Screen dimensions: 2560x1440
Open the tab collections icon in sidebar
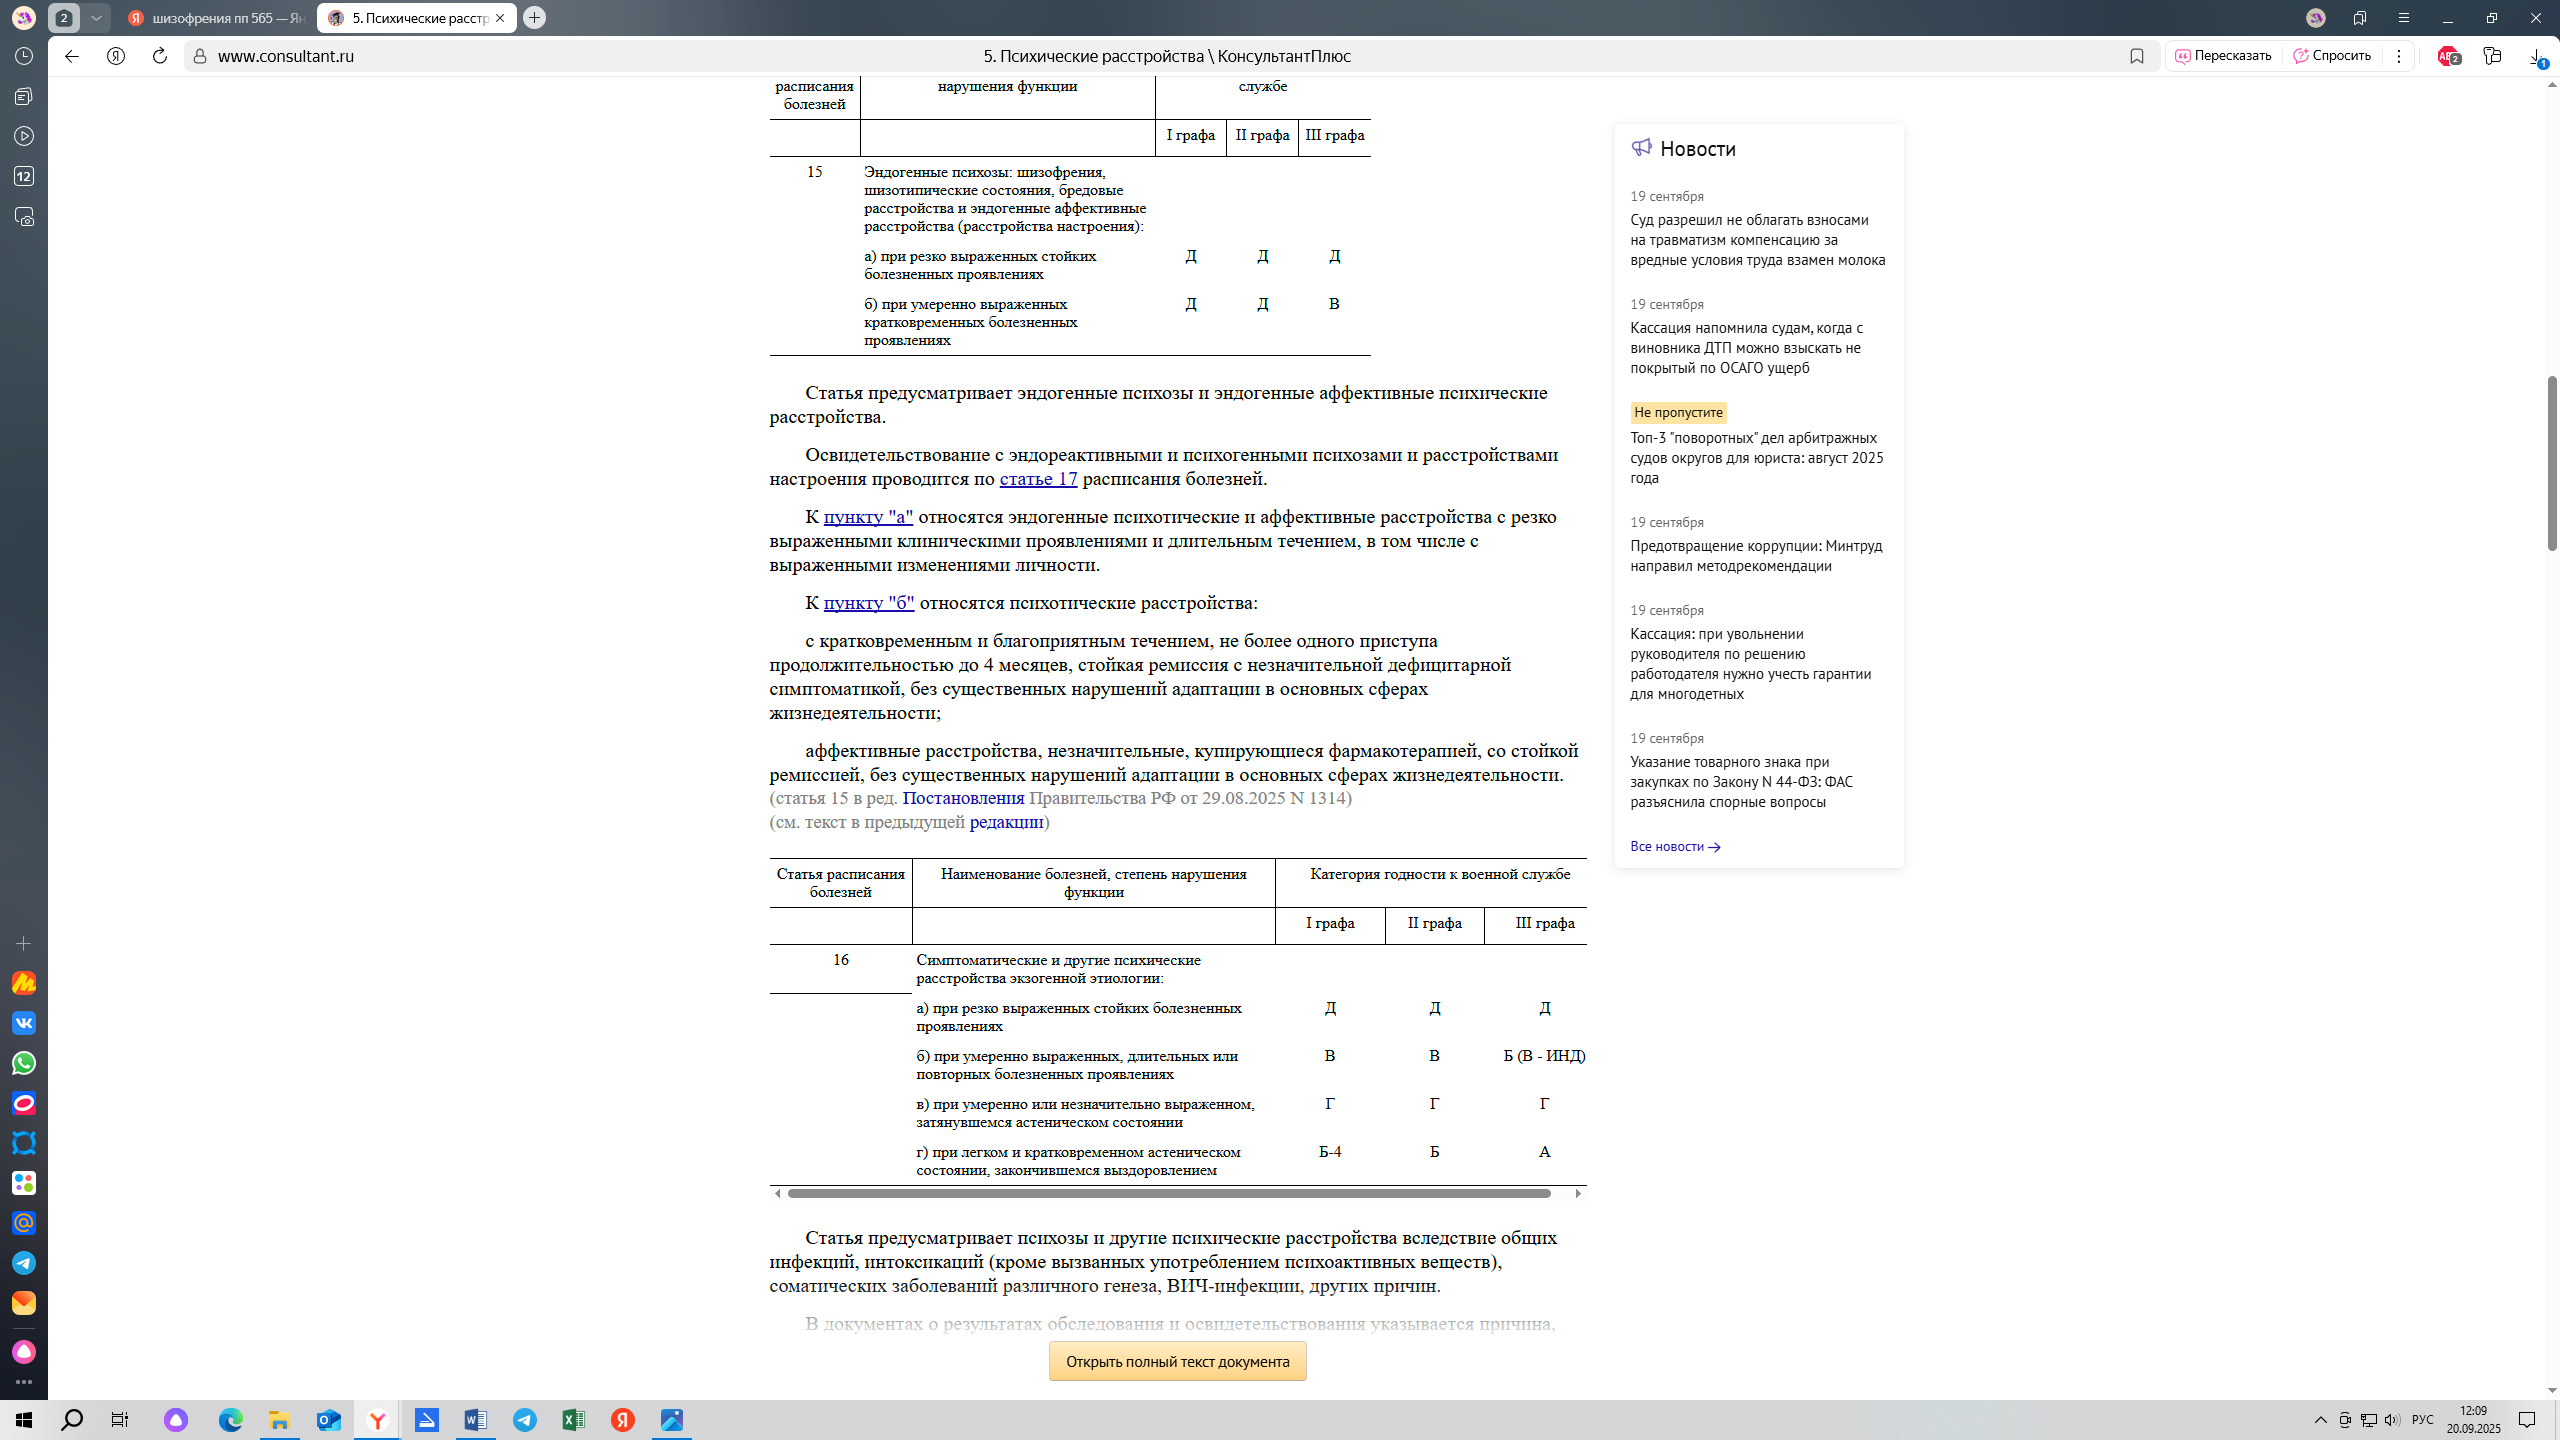coord(24,96)
